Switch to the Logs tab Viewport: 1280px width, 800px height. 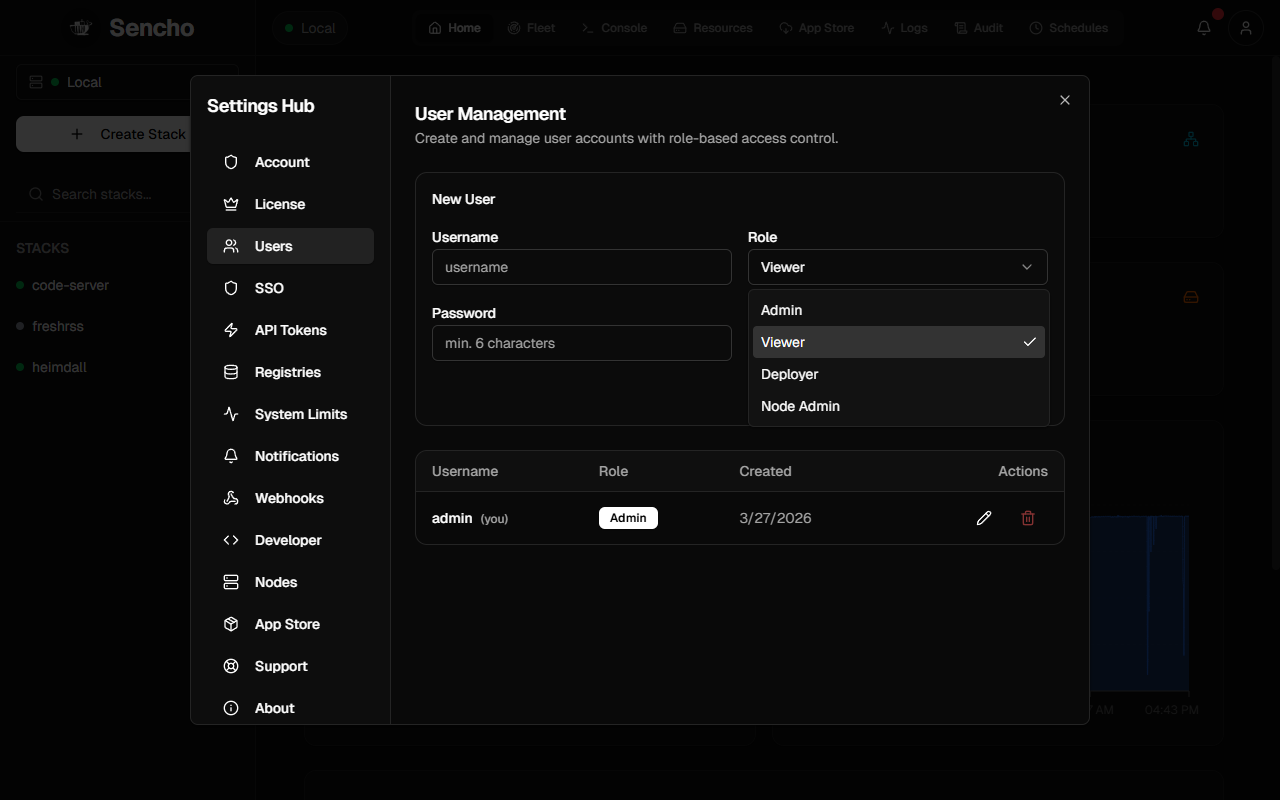[x=905, y=28]
